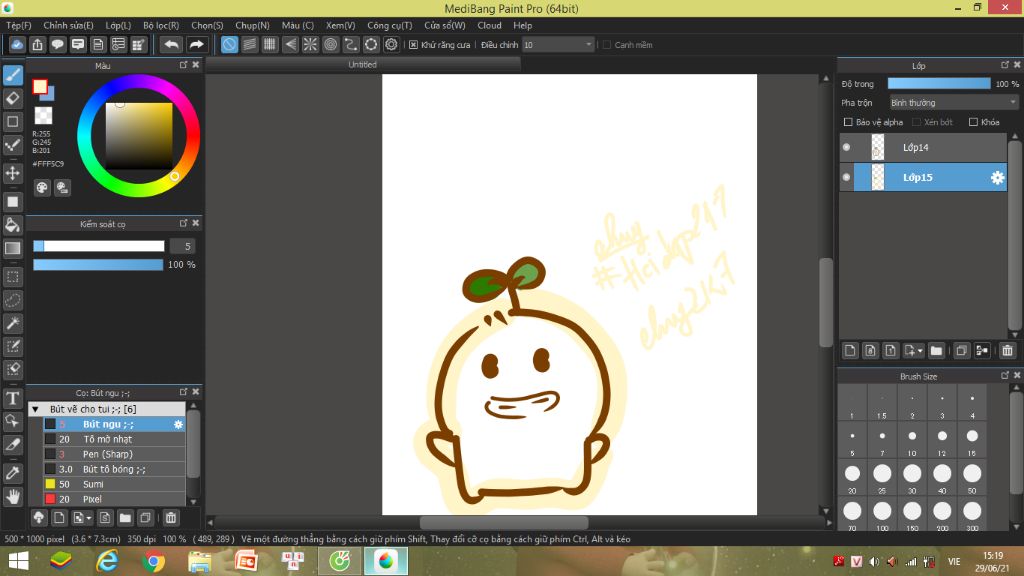Image resolution: width=1024 pixels, height=576 pixels.
Task: Open snap settings gear icon
Action: [391, 44]
